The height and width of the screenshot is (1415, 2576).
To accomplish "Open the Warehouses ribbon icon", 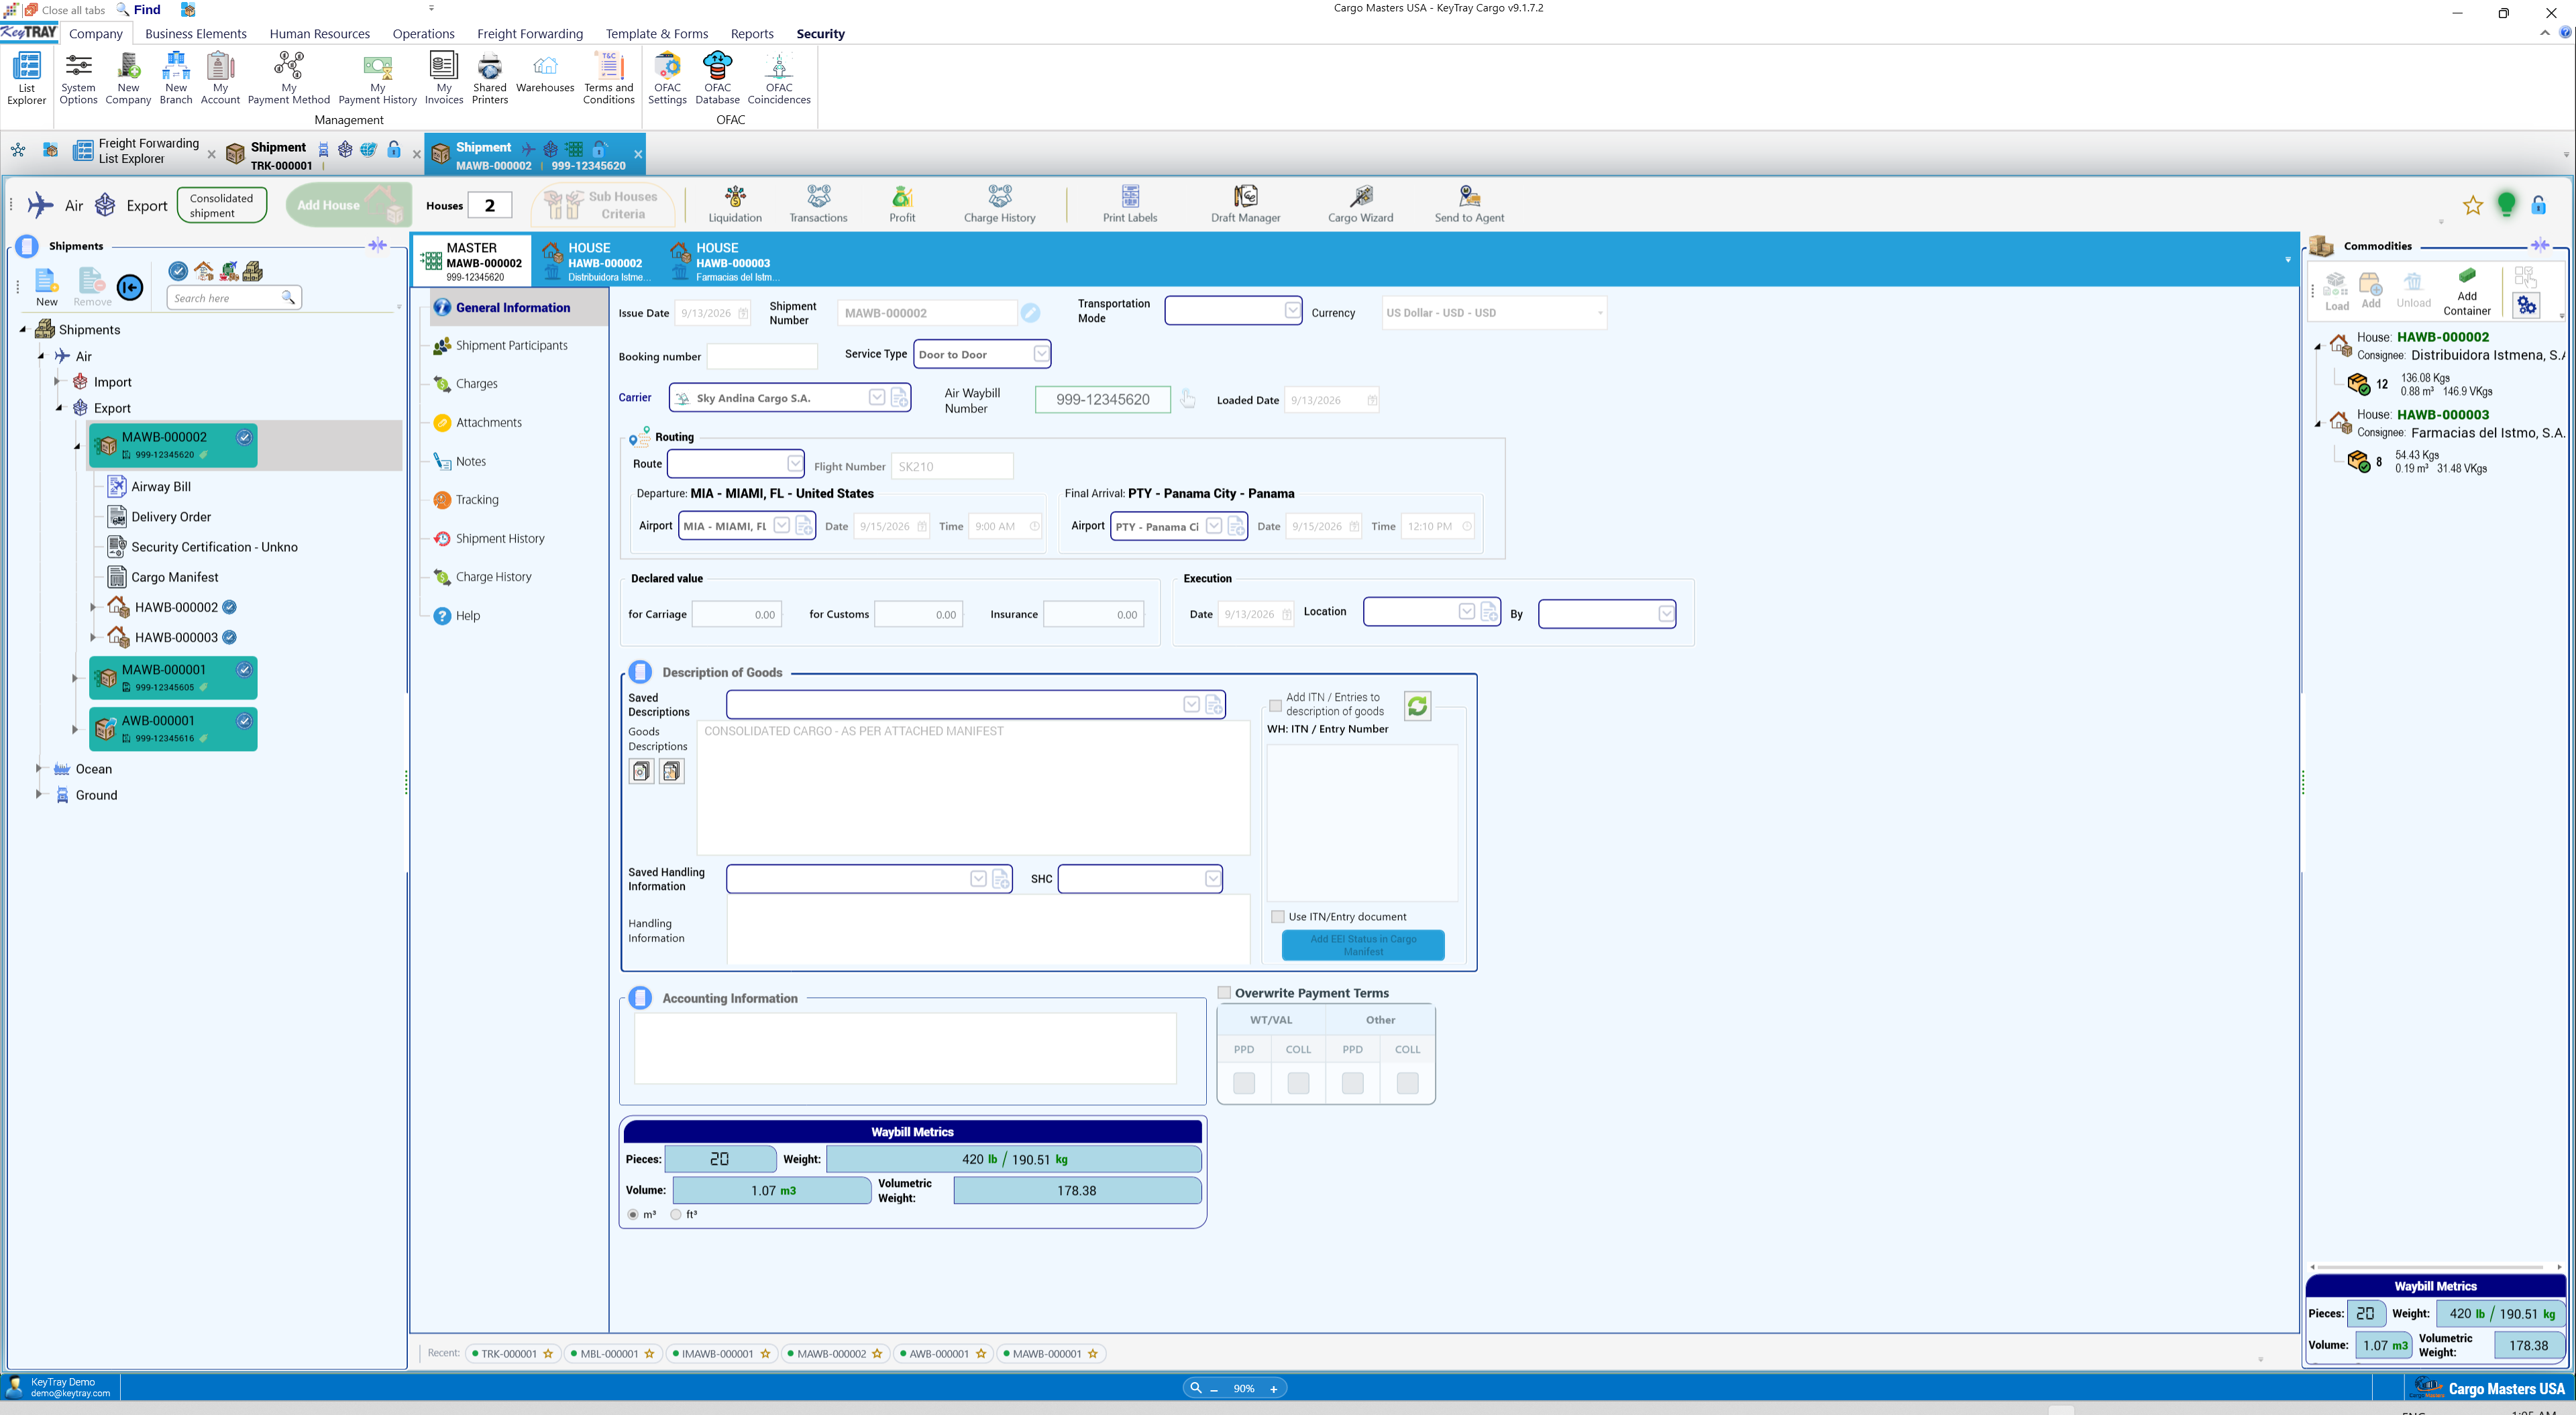I will point(545,73).
